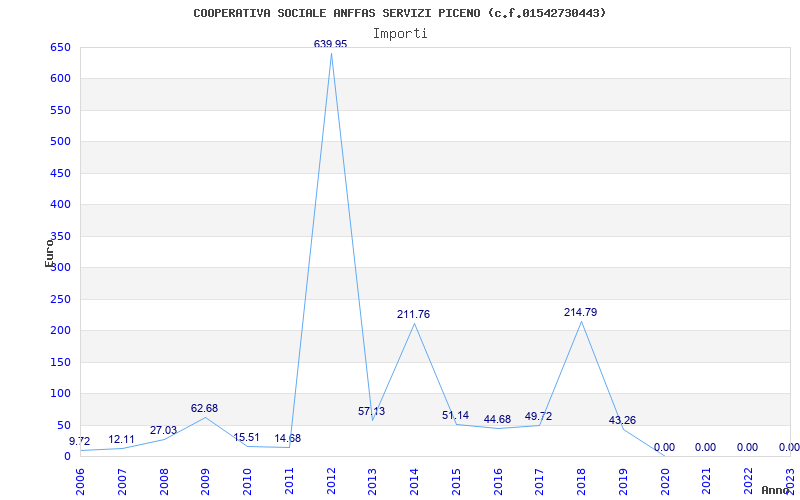This screenshot has width=800, height=500.
Task: Click the 44.68 data label
Action: (x=497, y=419)
